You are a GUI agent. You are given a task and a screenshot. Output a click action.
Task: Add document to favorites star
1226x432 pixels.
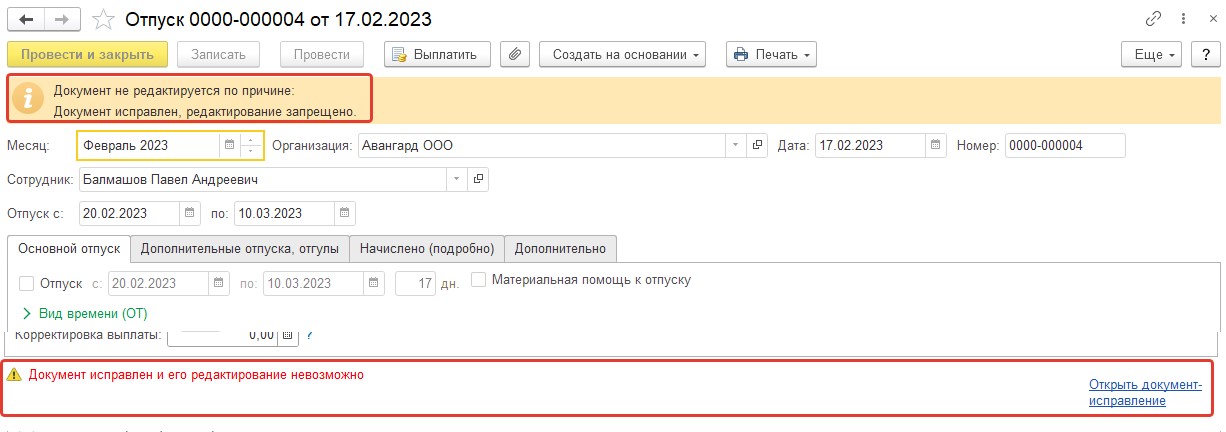(103, 19)
